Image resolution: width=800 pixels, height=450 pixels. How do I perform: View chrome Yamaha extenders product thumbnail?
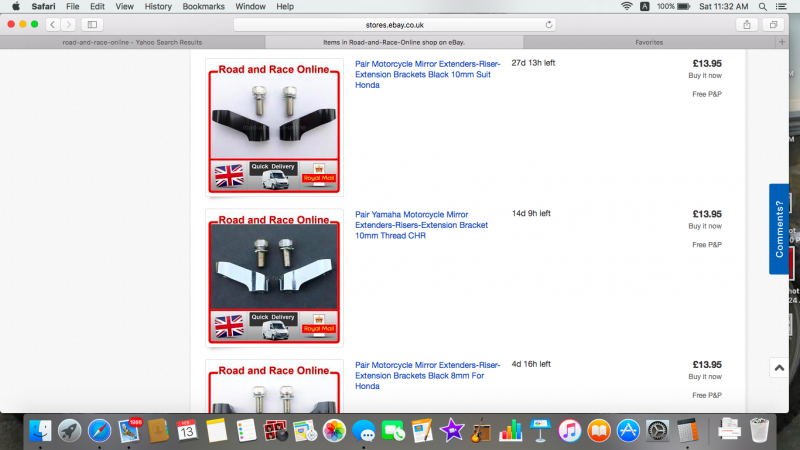(274, 278)
